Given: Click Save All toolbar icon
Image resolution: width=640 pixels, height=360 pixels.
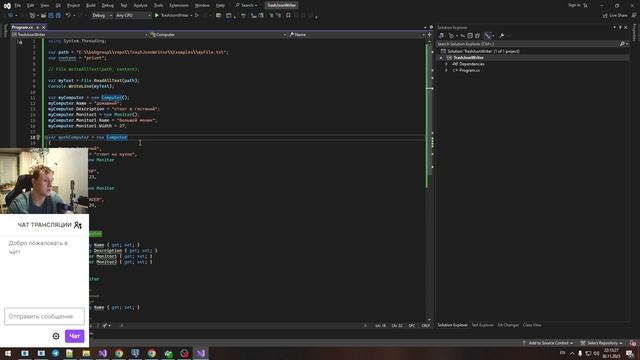Looking at the screenshot, I should coord(58,15).
